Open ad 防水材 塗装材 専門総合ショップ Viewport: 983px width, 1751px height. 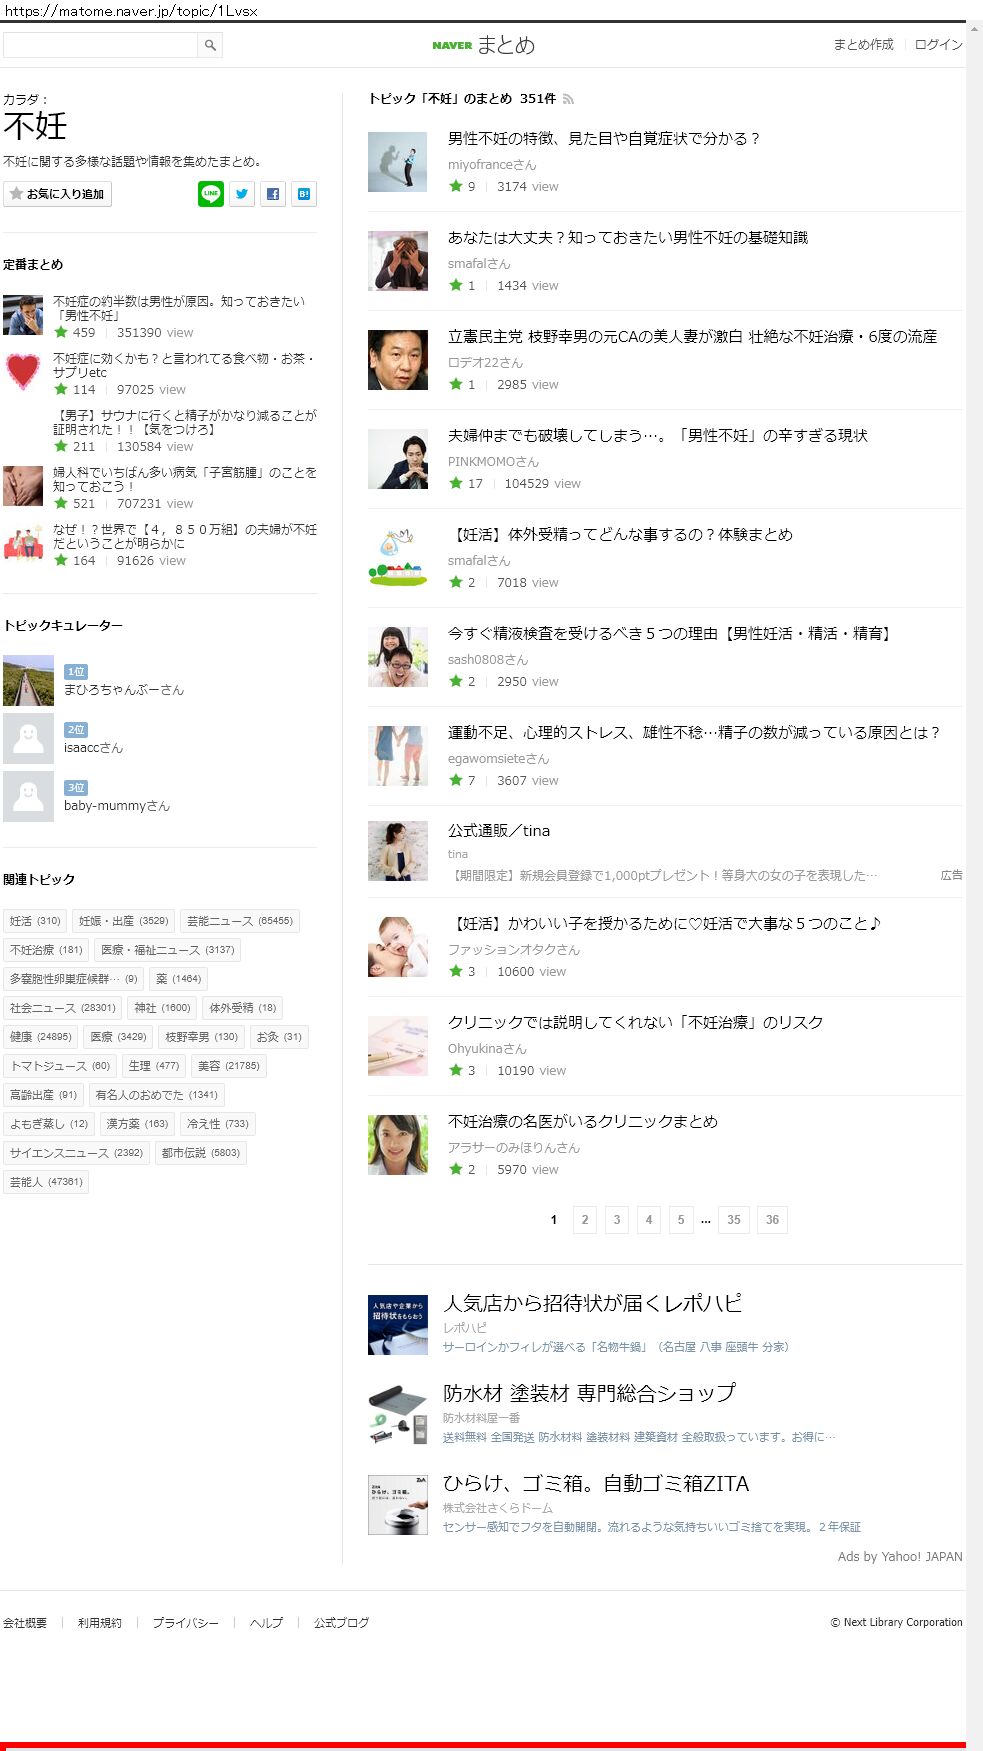tap(589, 1393)
